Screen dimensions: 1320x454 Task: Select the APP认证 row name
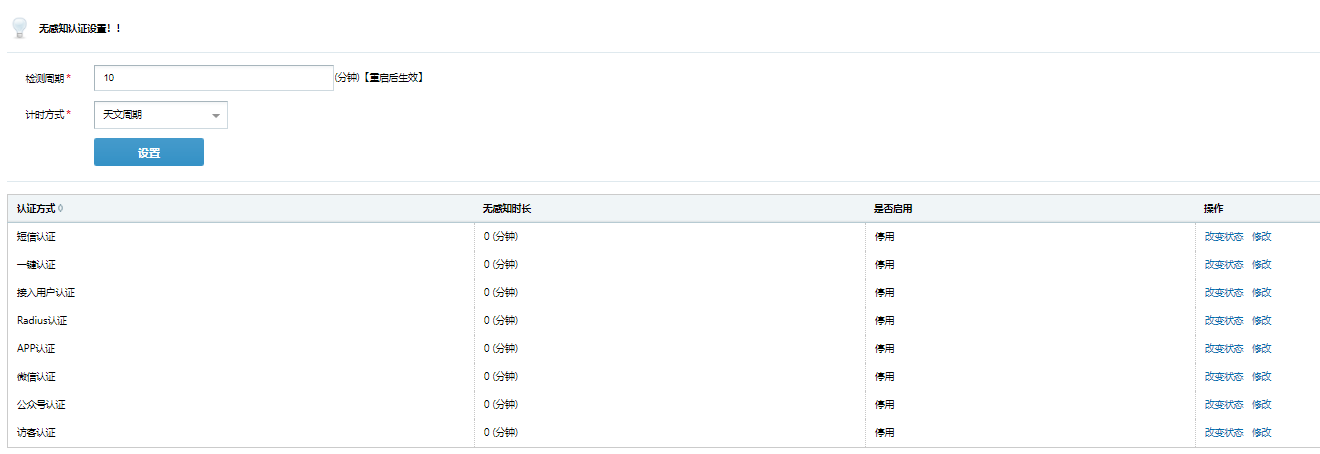point(36,349)
